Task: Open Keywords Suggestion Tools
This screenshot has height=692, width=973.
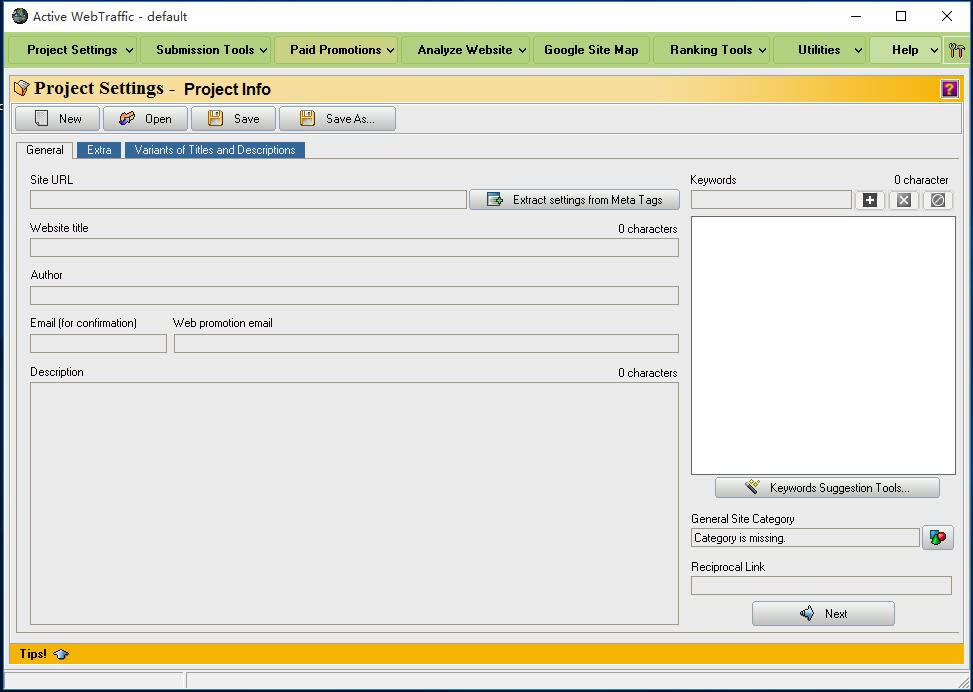Action: (827, 488)
